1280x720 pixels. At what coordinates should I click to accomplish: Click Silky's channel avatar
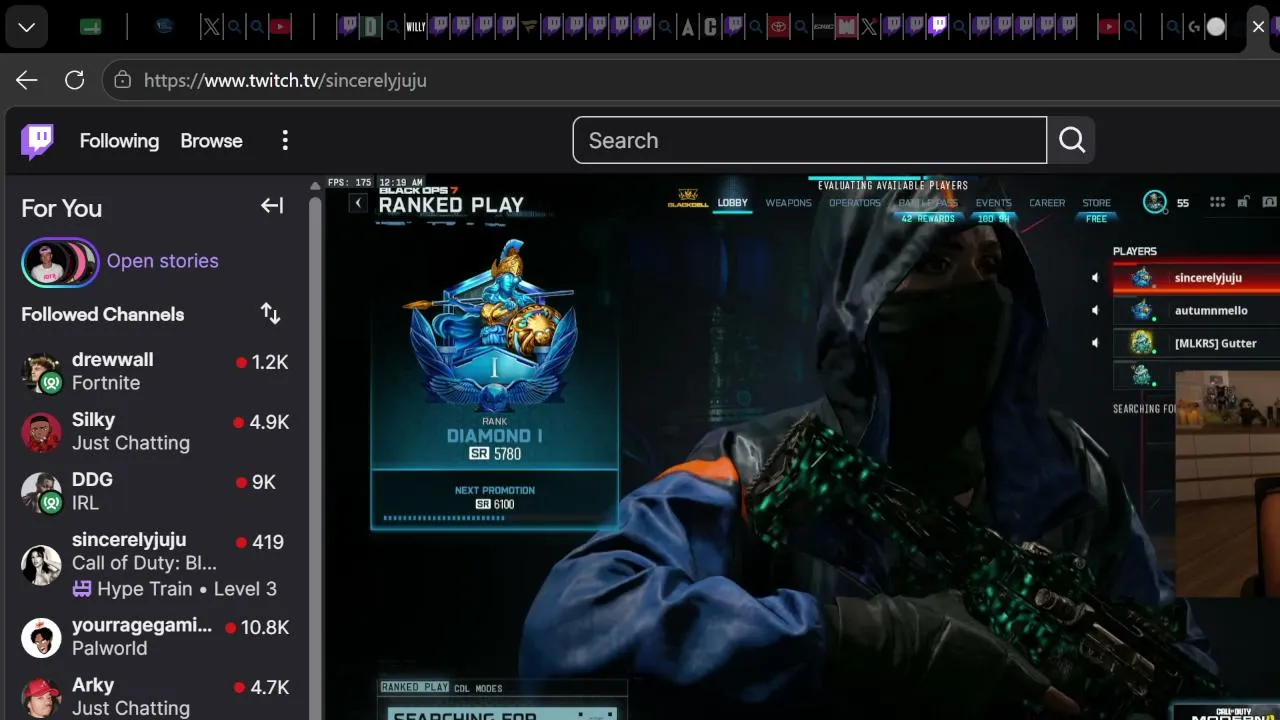tap(41, 432)
